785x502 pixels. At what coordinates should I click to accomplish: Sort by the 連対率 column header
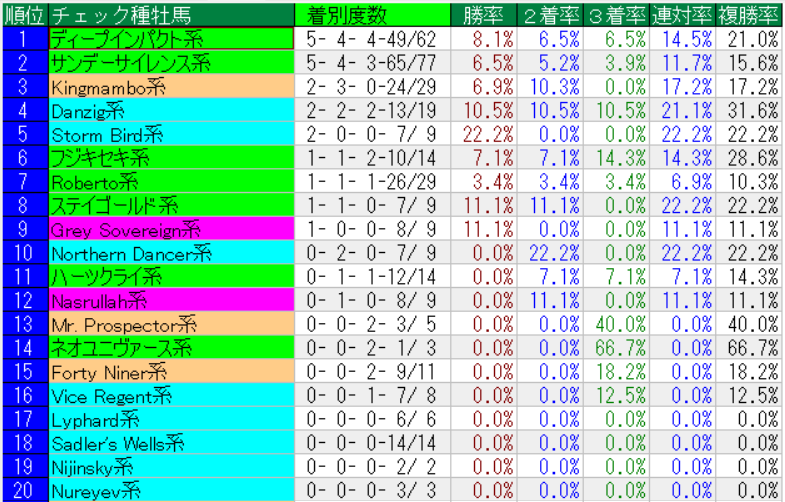click(682, 14)
